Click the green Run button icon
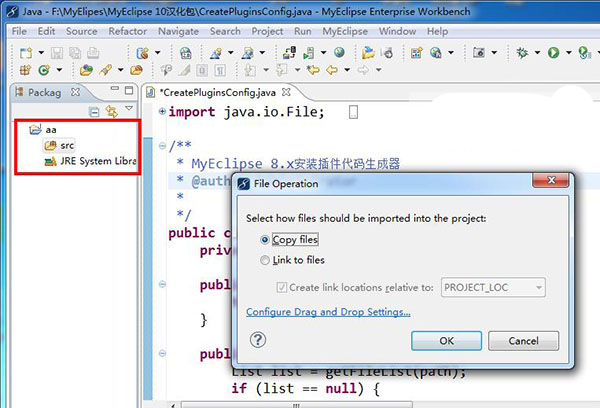Screen dimensions: 600x408 [x=553, y=52]
